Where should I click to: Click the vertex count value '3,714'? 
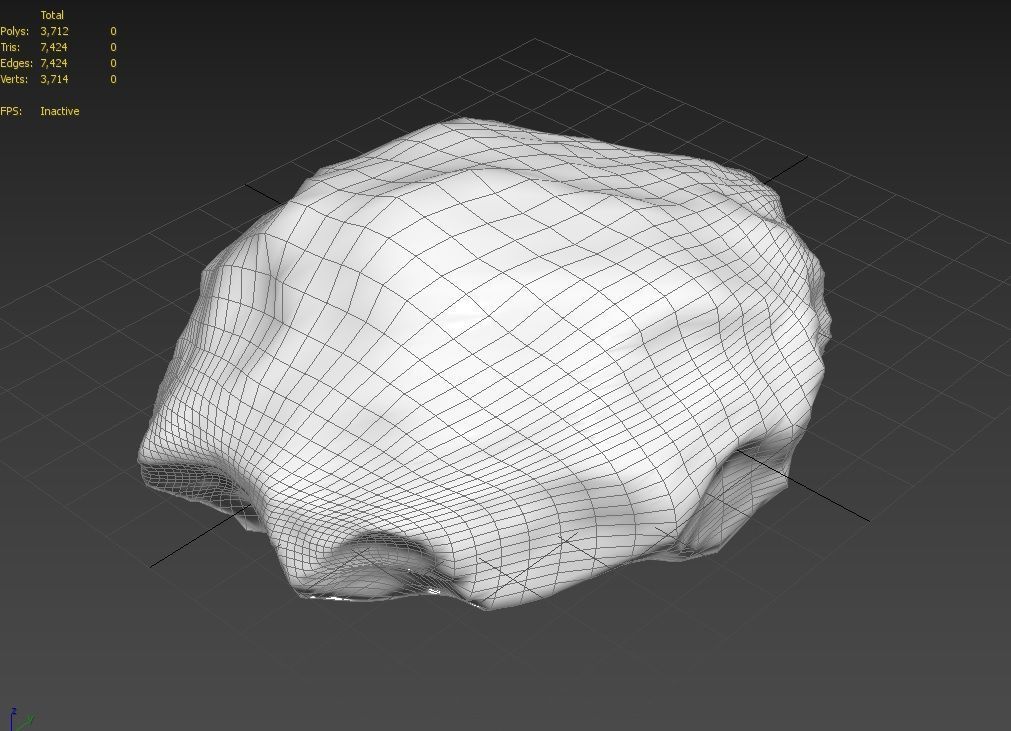pos(54,79)
